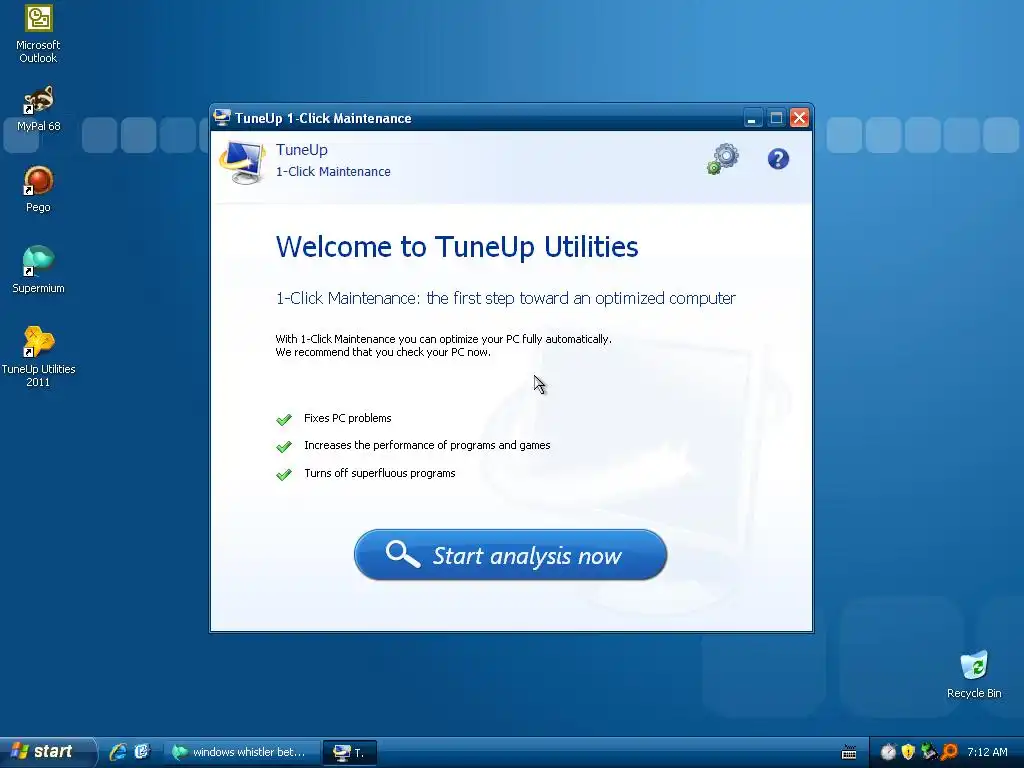Select the Recycle Bin icon

point(974,675)
